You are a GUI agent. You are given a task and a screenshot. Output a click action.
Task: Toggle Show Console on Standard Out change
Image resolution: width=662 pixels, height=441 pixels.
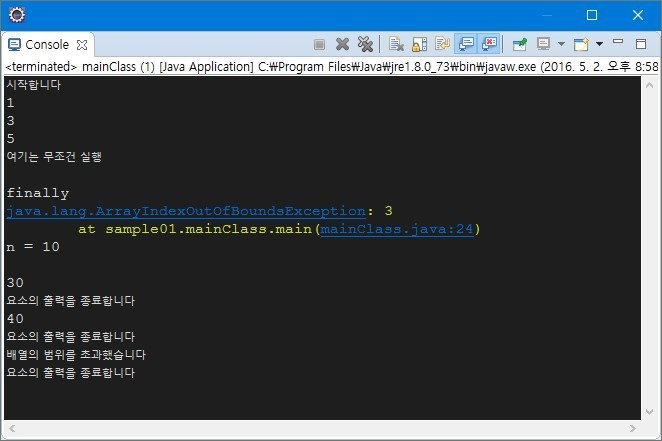point(466,44)
